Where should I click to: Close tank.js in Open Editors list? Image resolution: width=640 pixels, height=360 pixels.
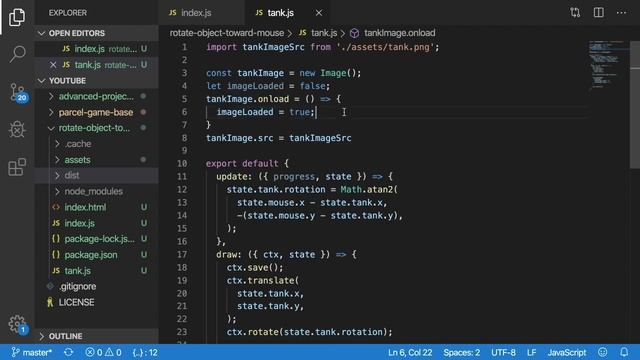coord(53,64)
